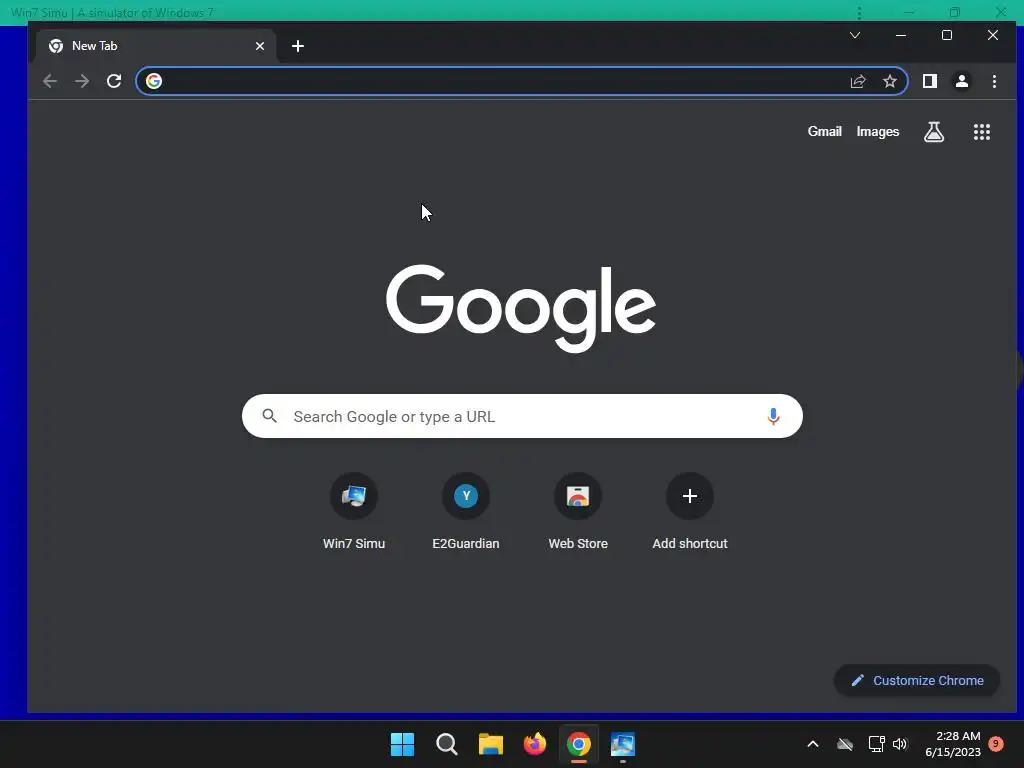This screenshot has height=768, width=1024.
Task: Select the New Tab tab
Action: pyautogui.click(x=155, y=46)
